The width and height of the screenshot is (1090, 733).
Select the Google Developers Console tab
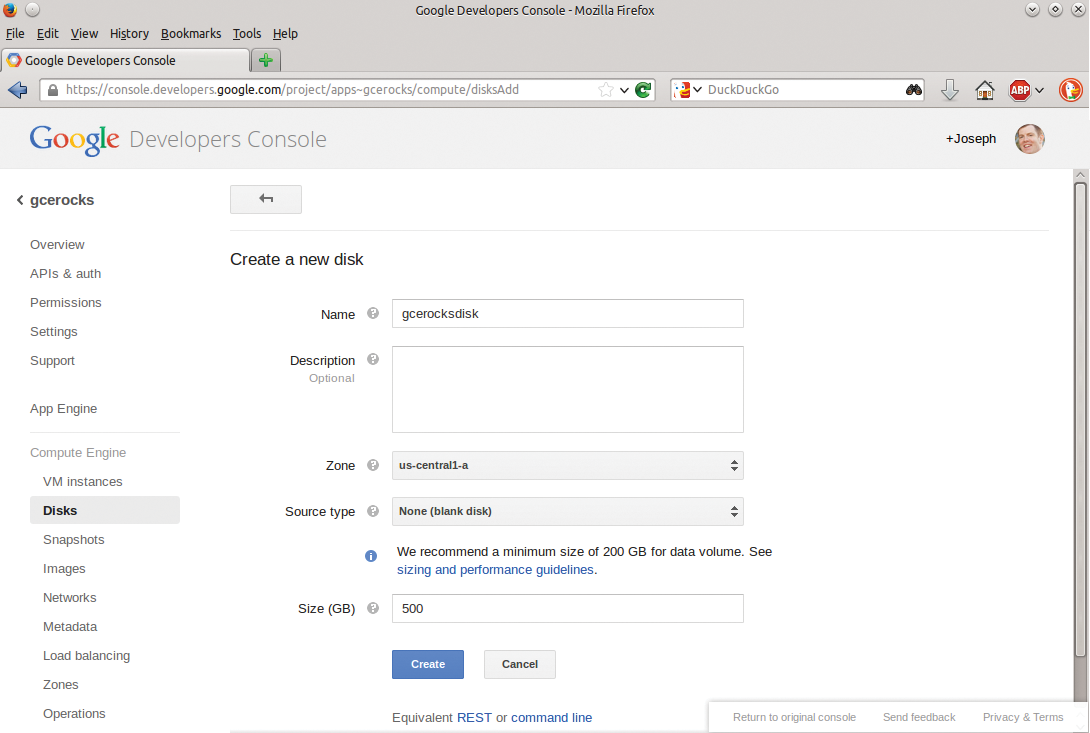(125, 61)
